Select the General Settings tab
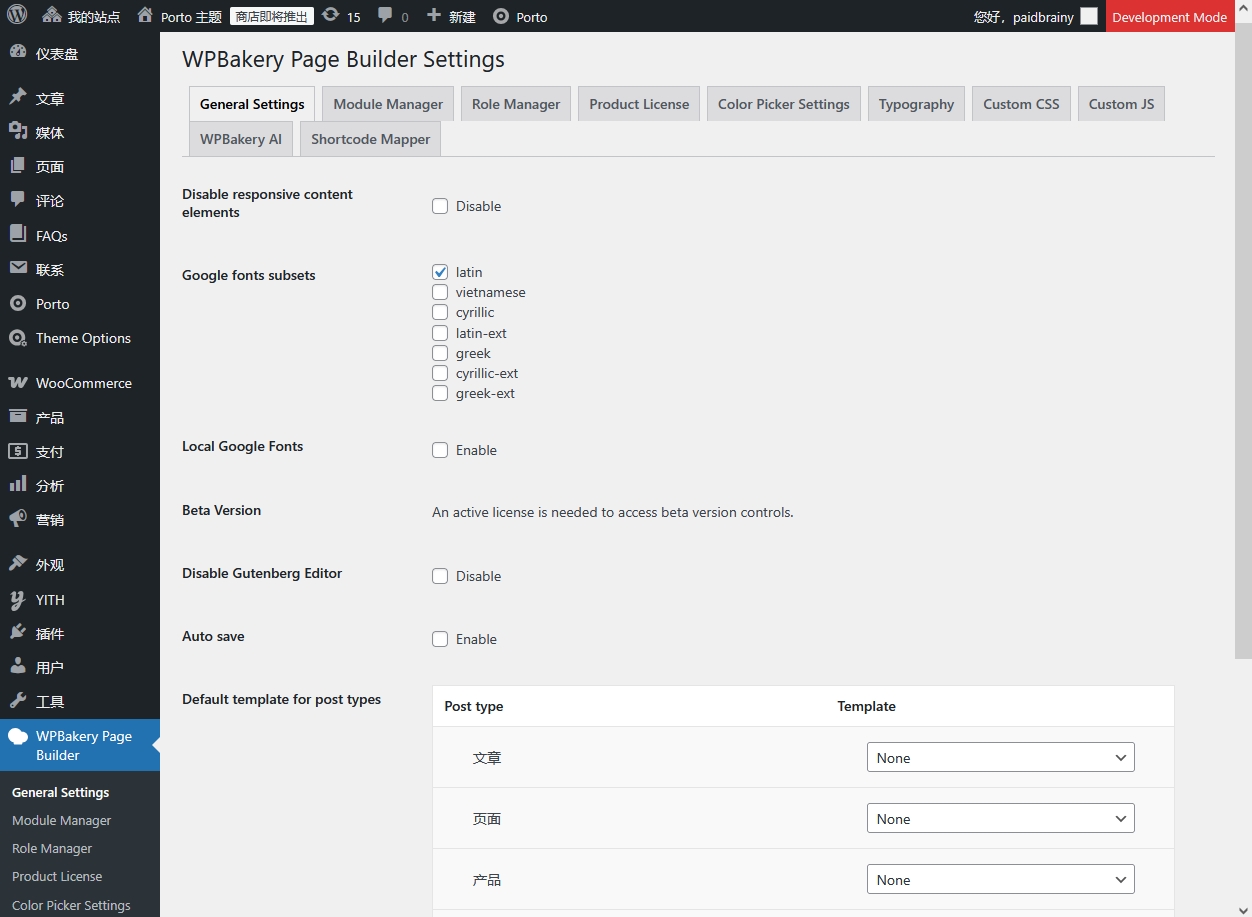 252,104
